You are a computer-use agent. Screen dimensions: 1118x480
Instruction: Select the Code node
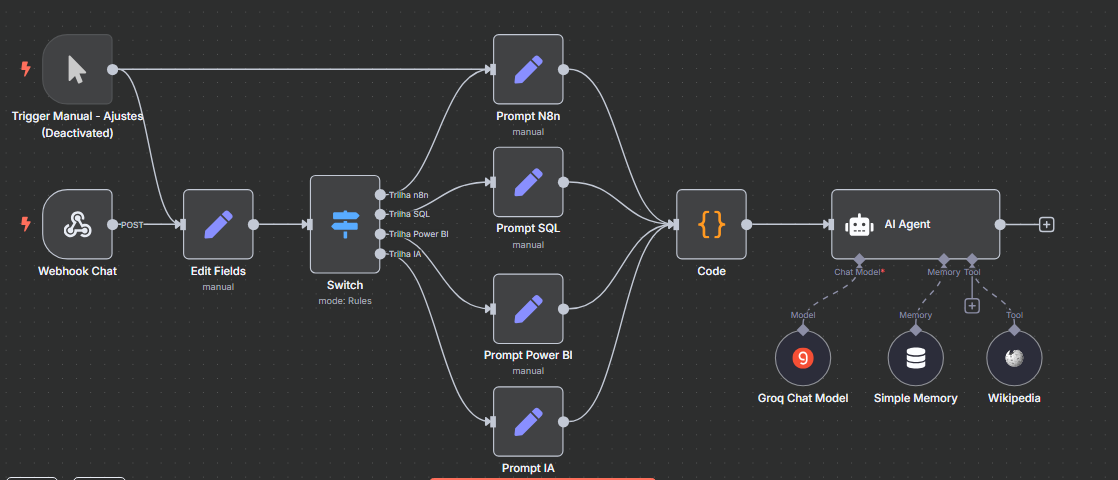click(711, 224)
